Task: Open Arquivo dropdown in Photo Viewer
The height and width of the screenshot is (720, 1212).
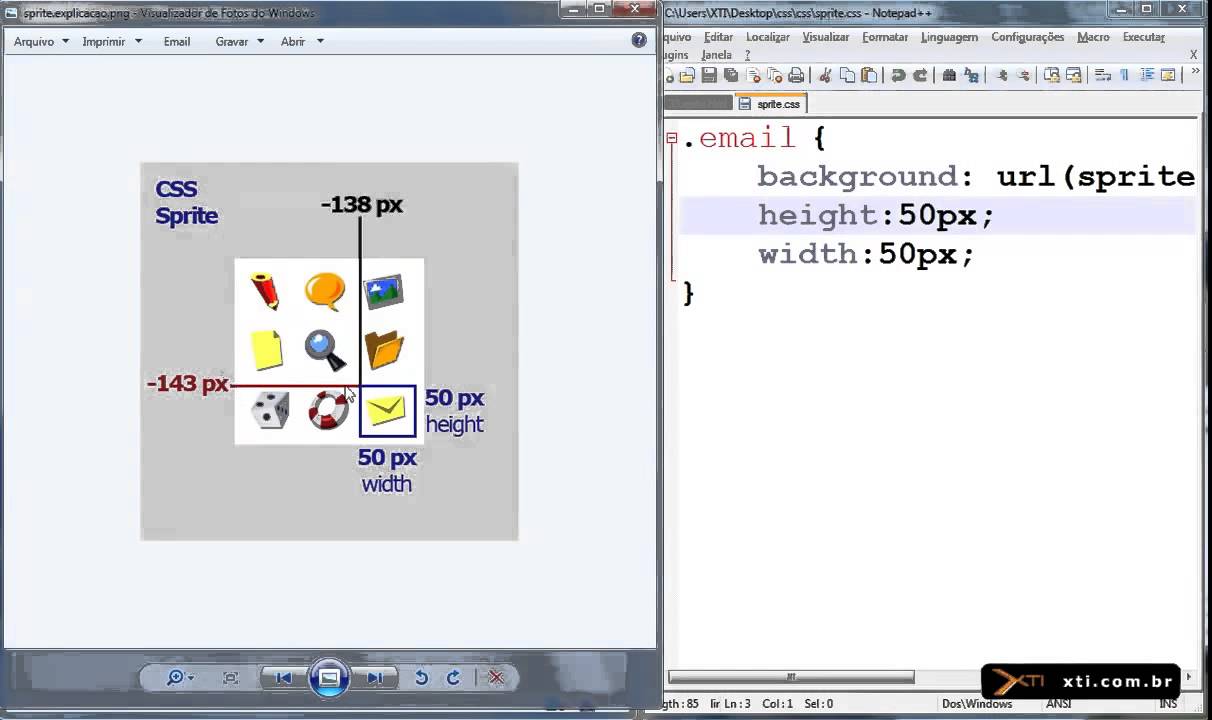Action: pos(41,42)
